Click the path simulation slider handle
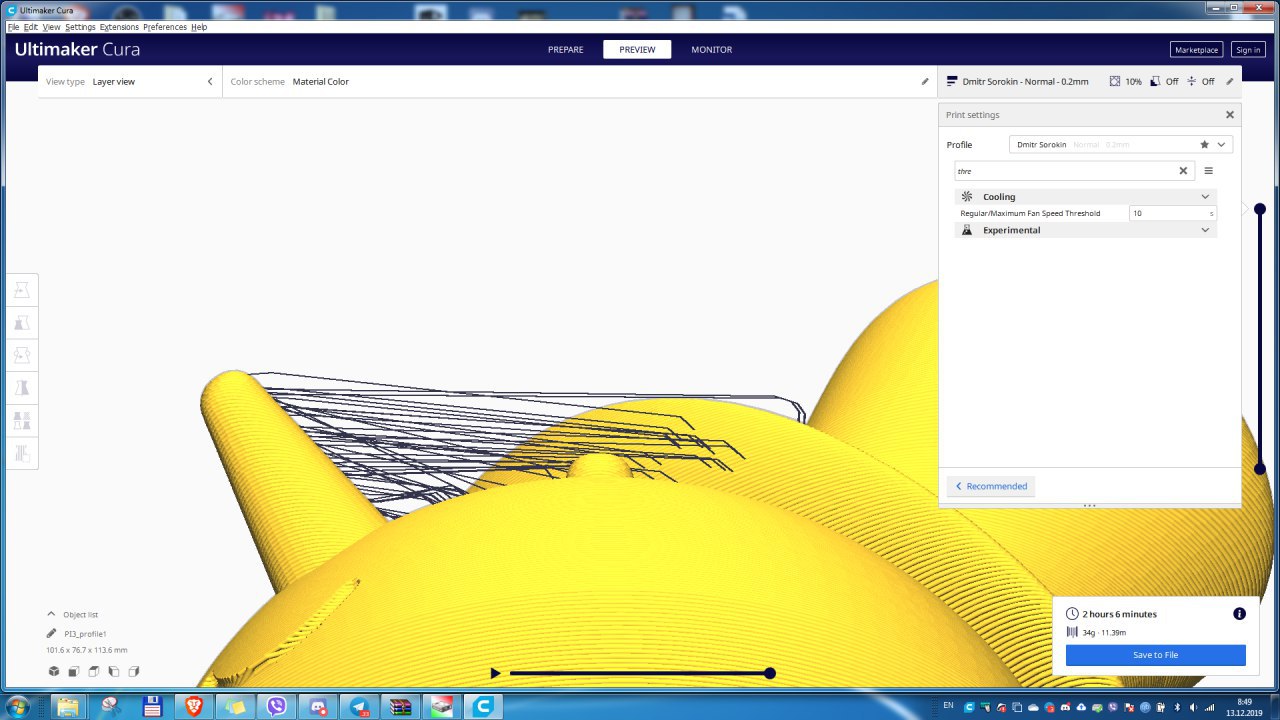 [770, 673]
